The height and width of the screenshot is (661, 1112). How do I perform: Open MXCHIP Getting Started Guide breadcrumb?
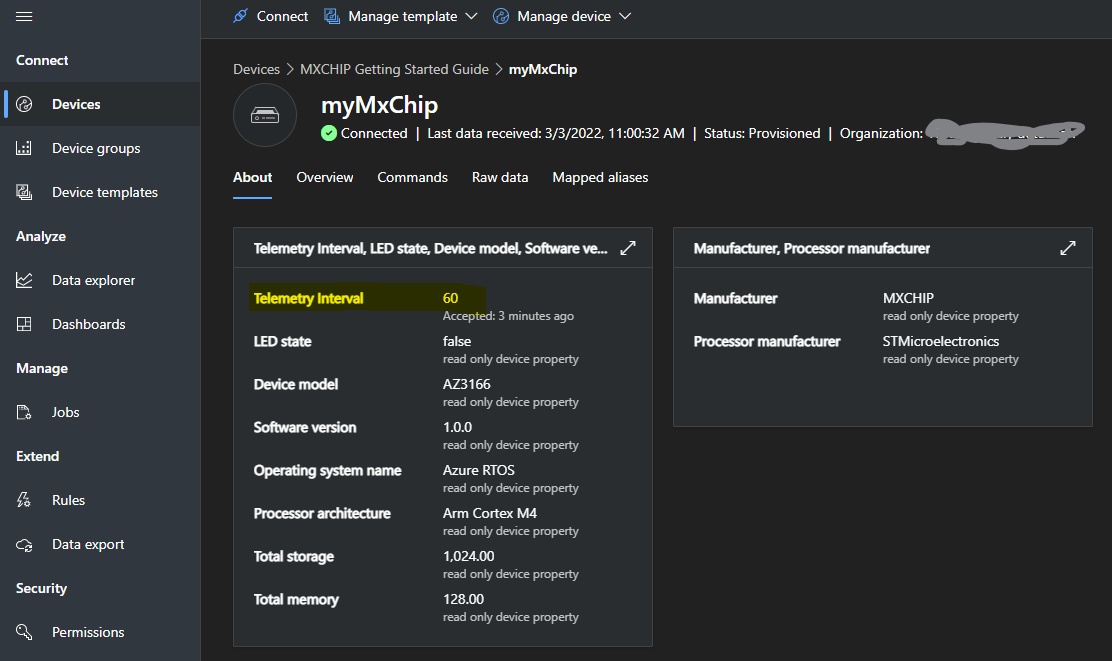click(394, 70)
